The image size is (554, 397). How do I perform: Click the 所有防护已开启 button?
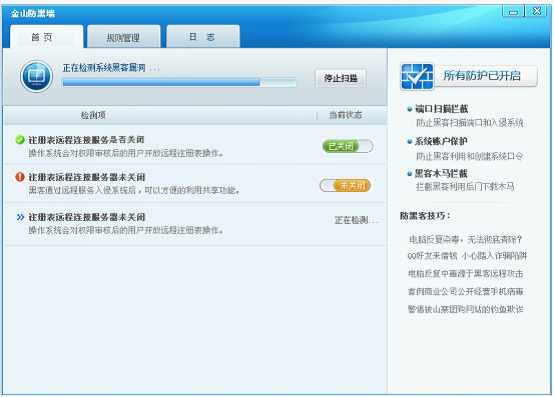pos(485,76)
